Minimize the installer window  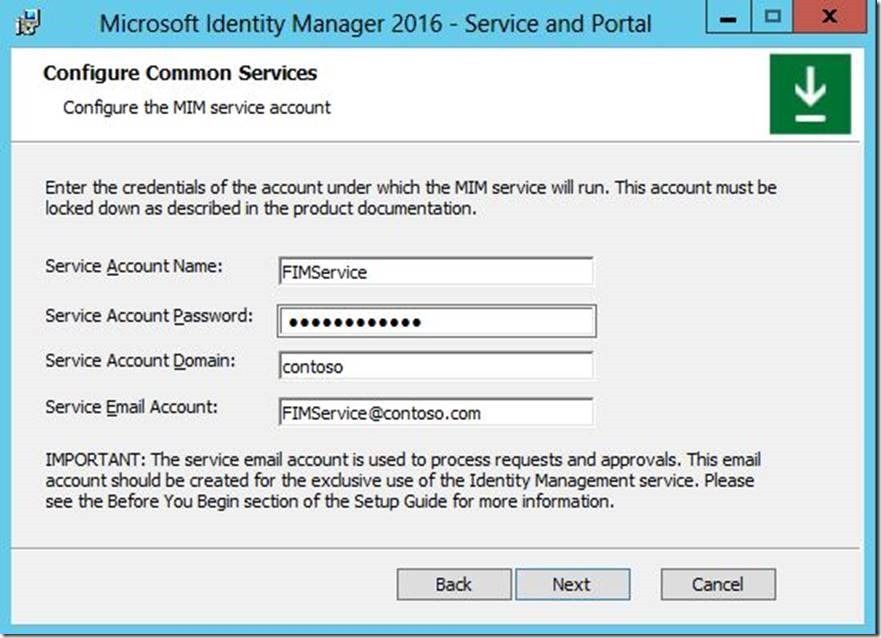[728, 17]
